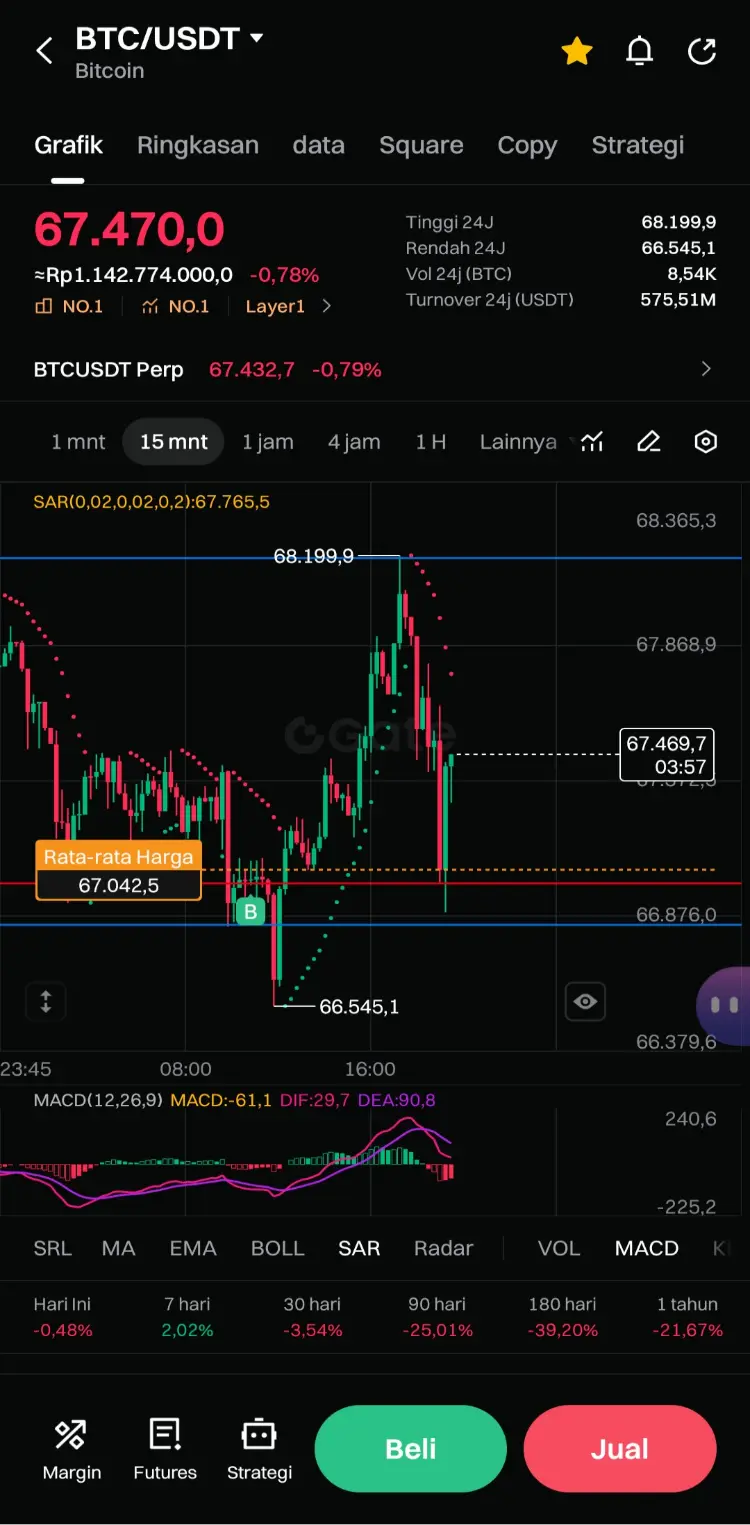750x1525 pixels.
Task: Tap the share icon at top right
Action: (x=703, y=51)
